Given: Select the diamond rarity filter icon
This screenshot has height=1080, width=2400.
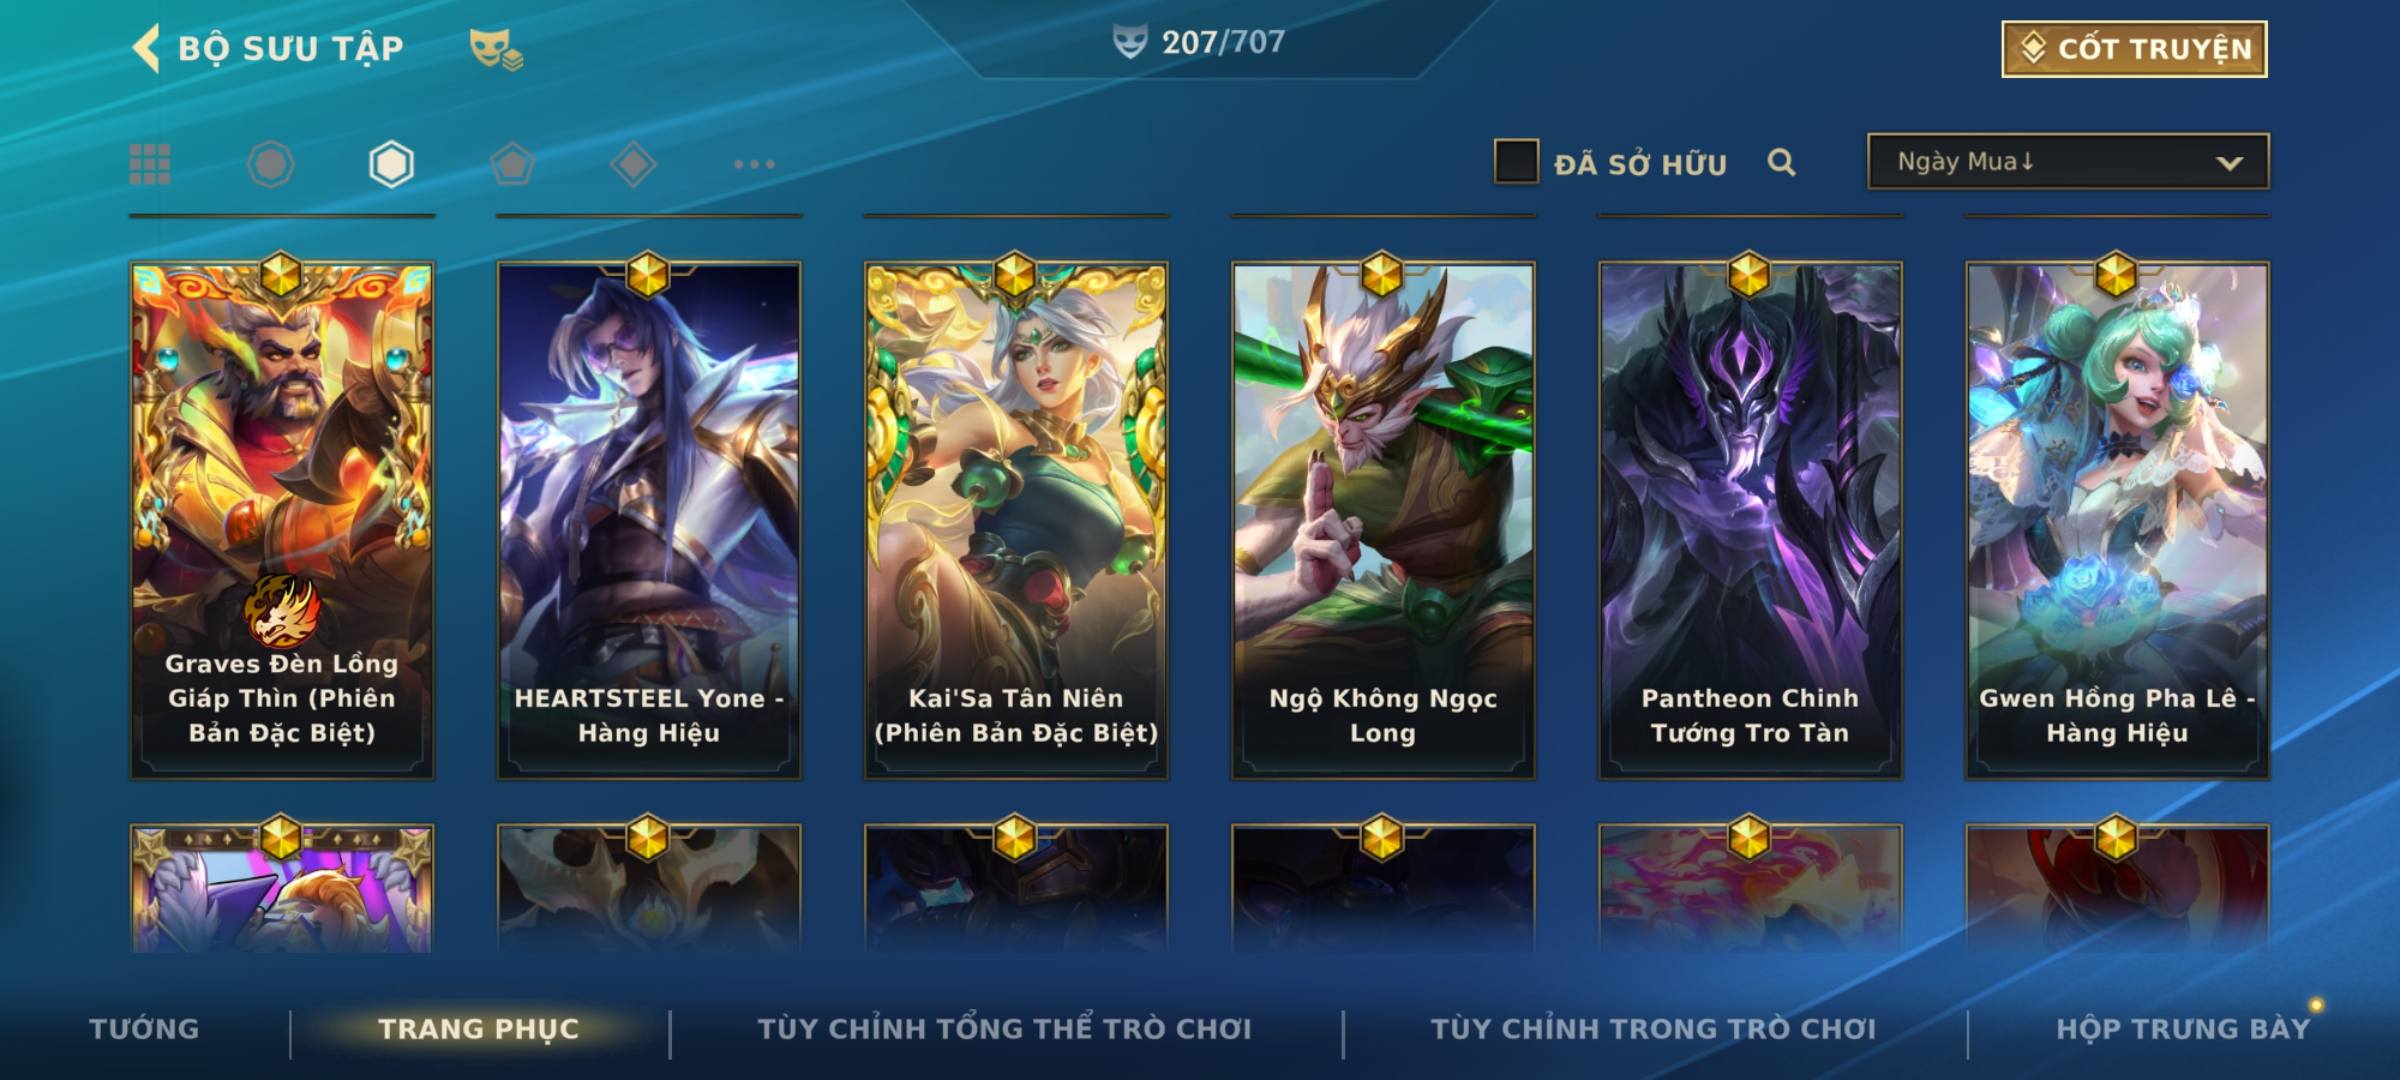Looking at the screenshot, I should [633, 164].
